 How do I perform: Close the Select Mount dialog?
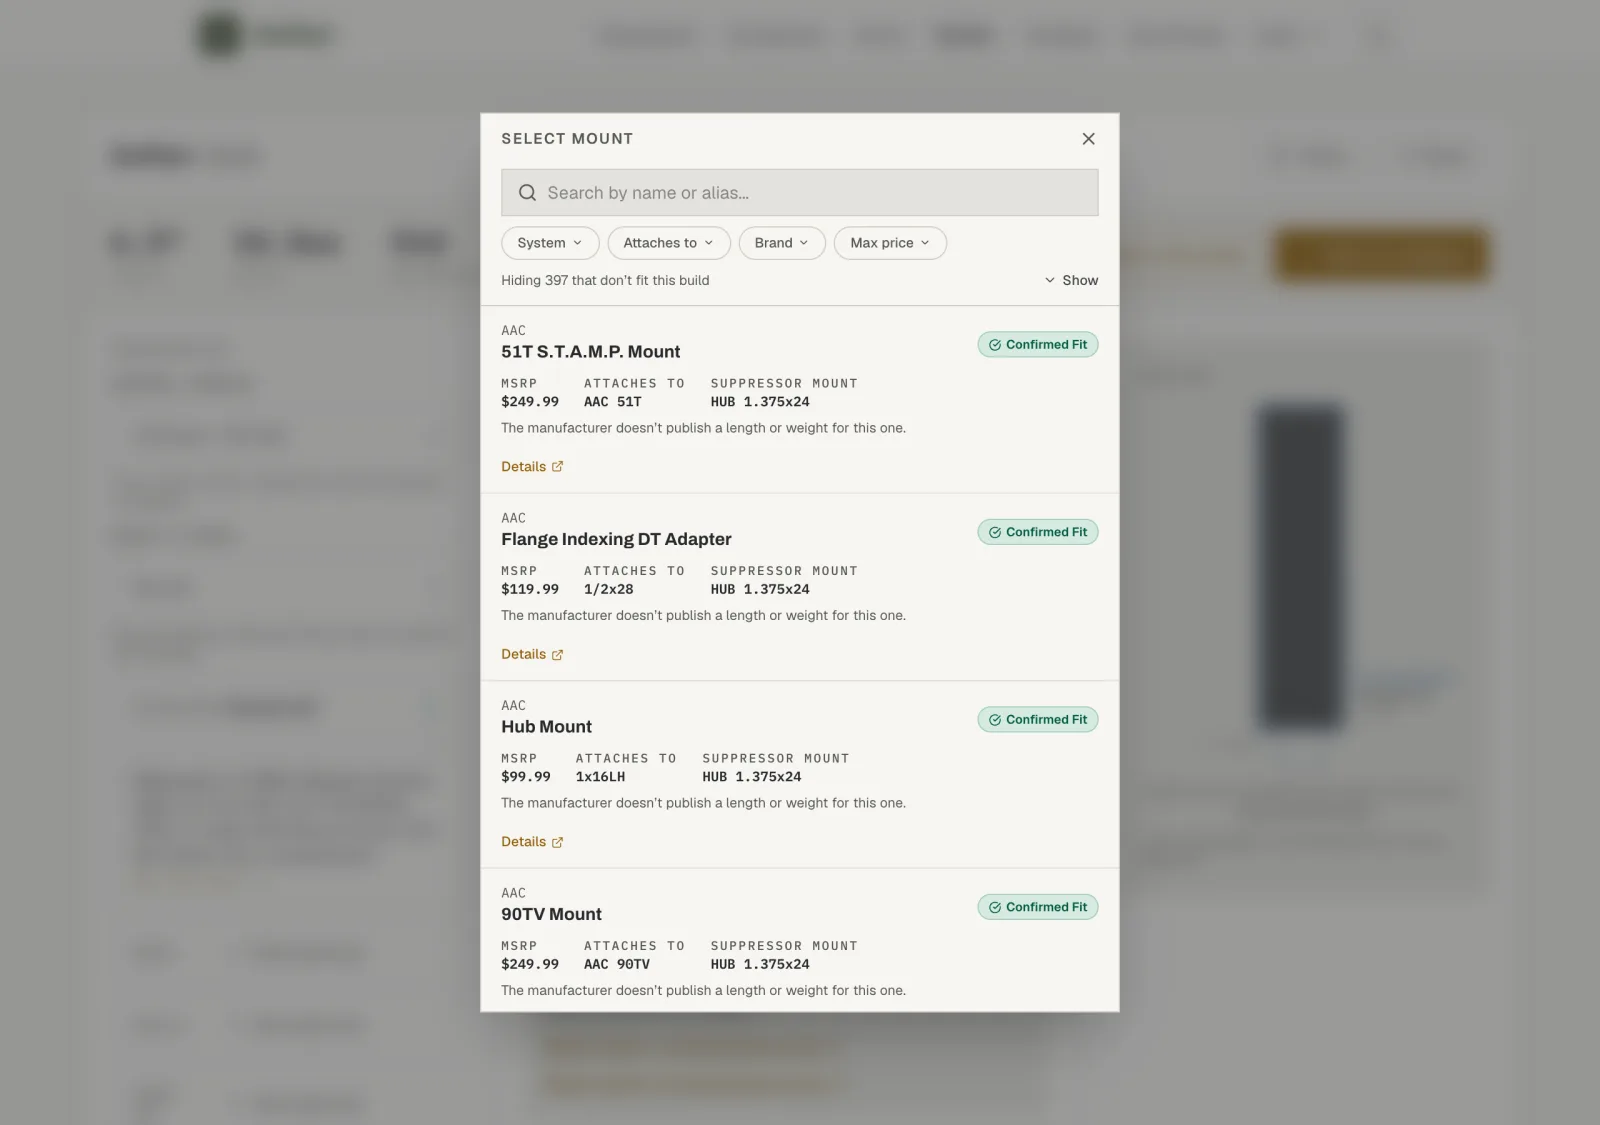(x=1088, y=139)
